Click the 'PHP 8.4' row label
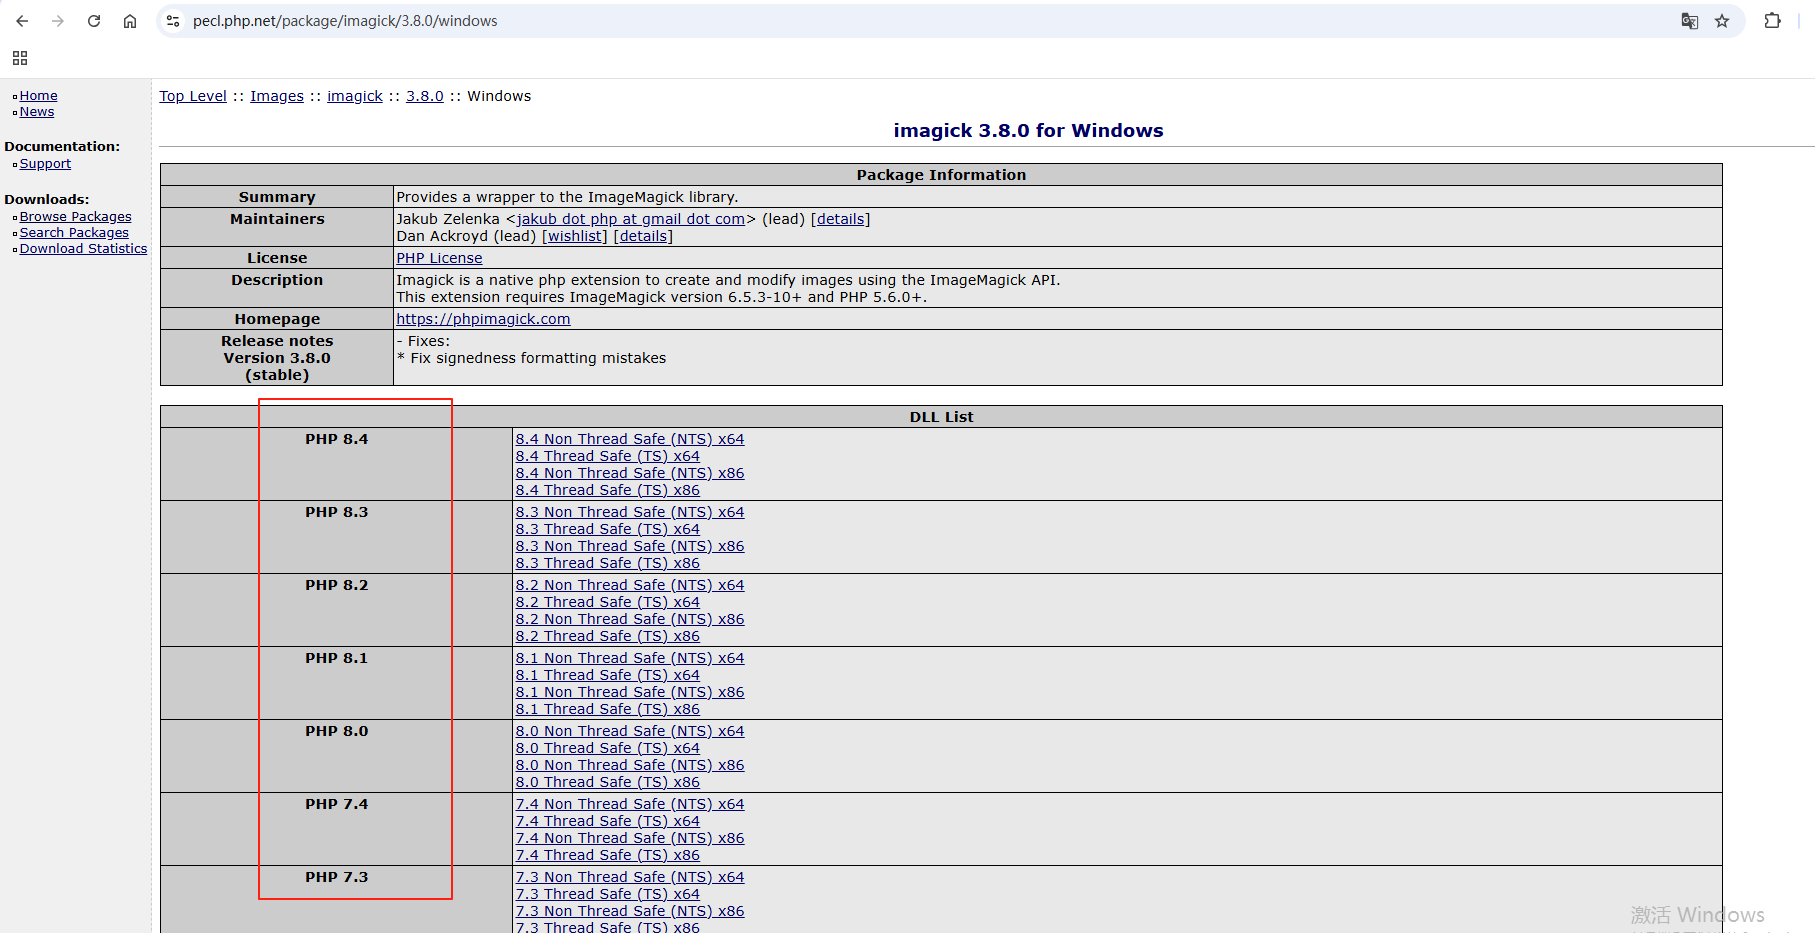The width and height of the screenshot is (1815, 933). click(x=337, y=439)
